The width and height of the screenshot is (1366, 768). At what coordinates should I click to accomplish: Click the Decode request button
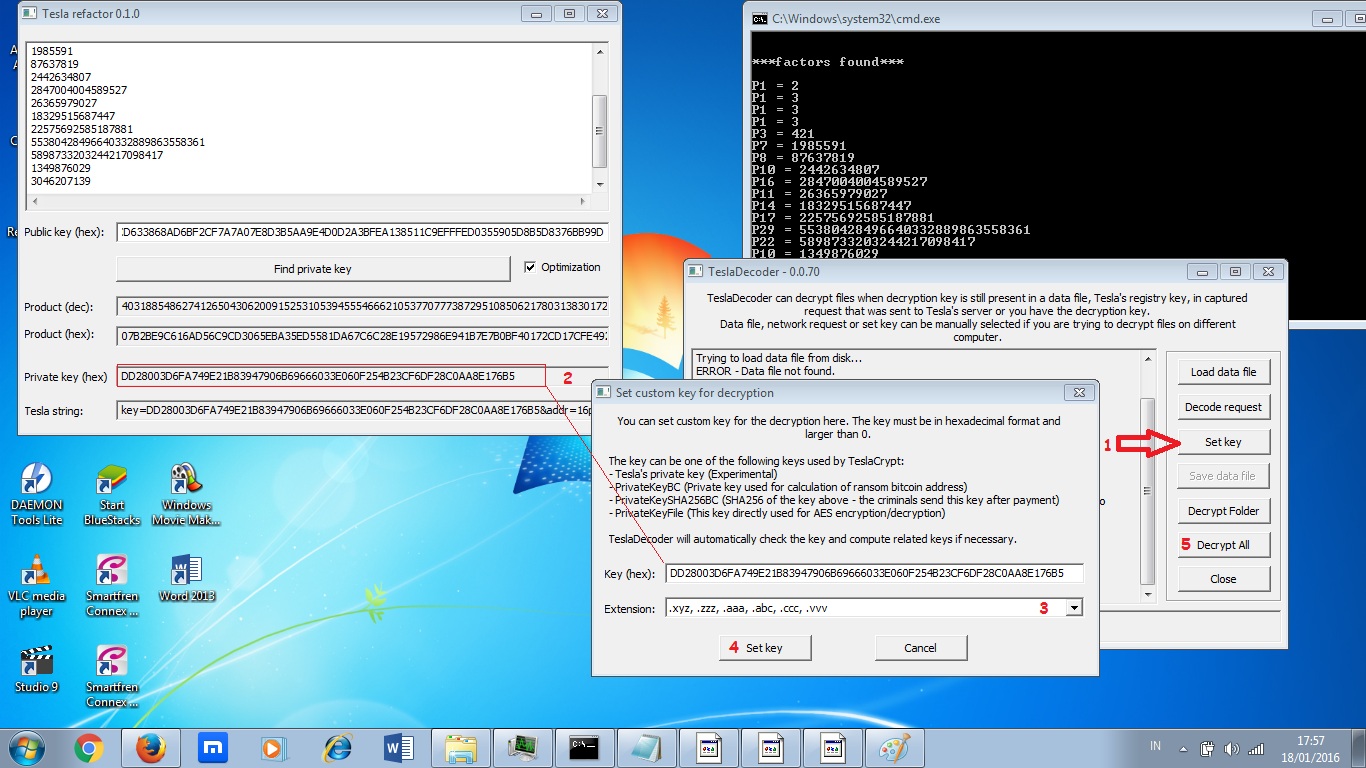click(x=1223, y=407)
